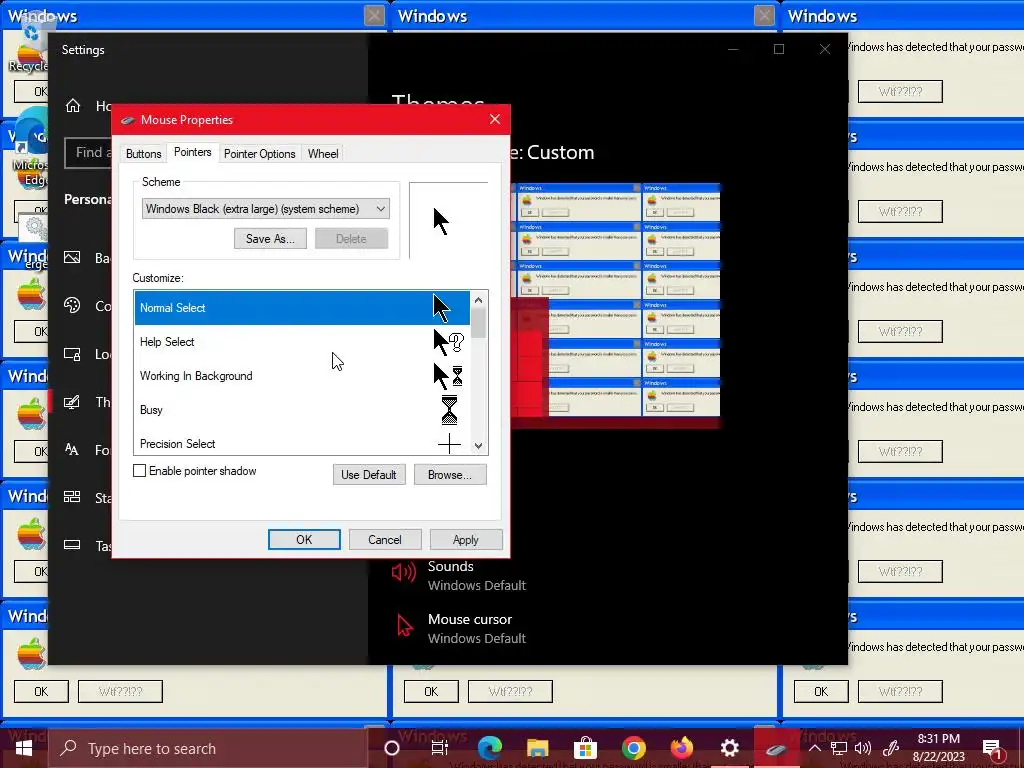
Task: Open the Pointer Options tab
Action: pyautogui.click(x=259, y=153)
